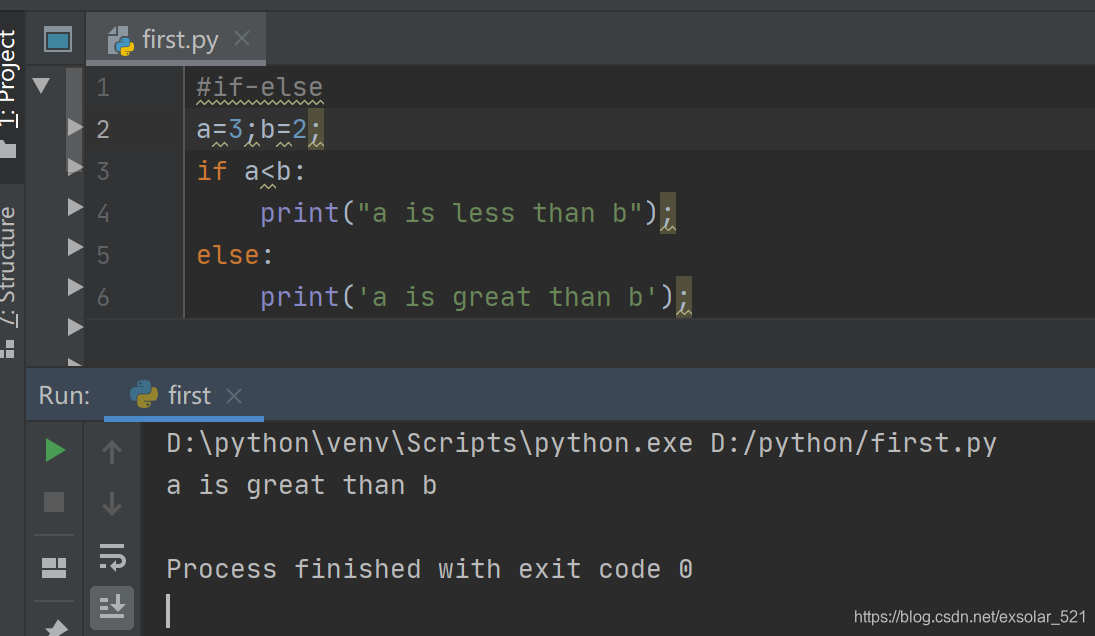Click the 'a is great than b' code string

(508, 297)
